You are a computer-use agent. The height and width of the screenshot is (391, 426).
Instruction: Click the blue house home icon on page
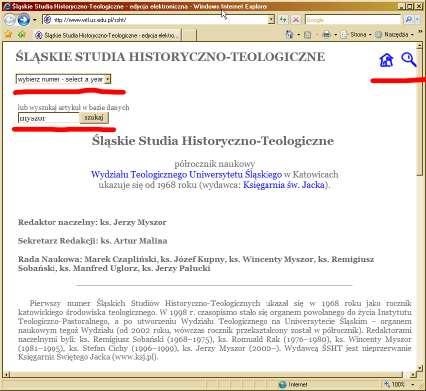pyautogui.click(x=386, y=60)
